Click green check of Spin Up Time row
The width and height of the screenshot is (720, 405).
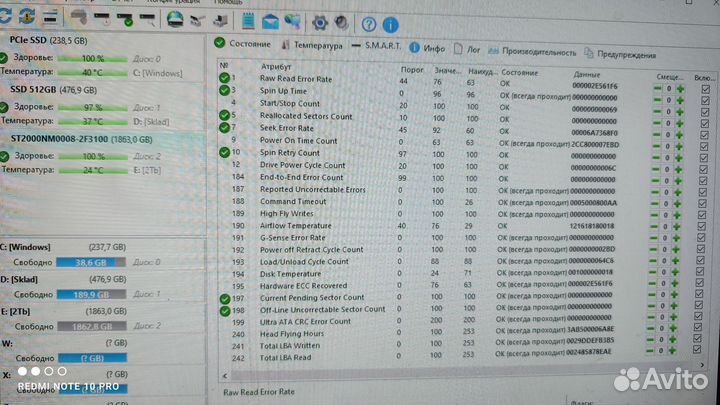[224, 90]
